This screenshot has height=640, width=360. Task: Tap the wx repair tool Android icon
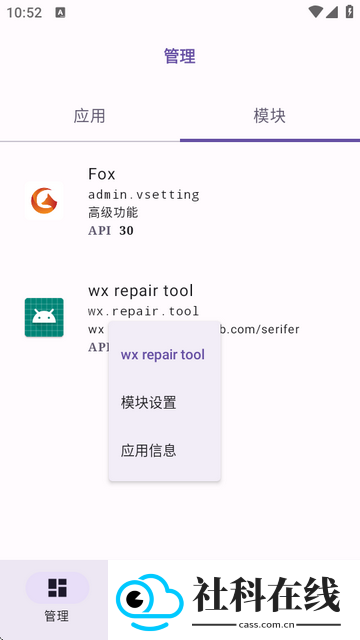coord(44,317)
